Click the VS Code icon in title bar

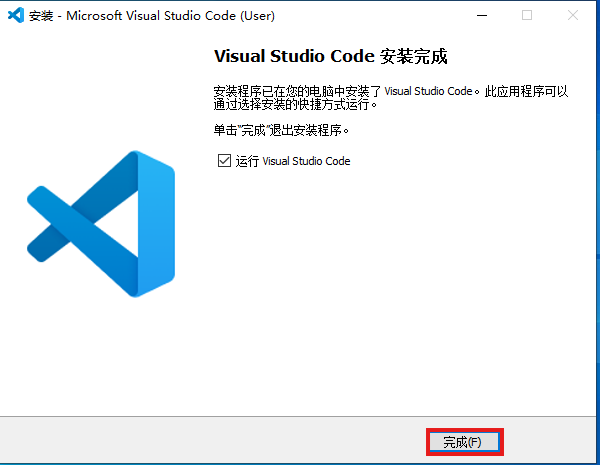(x=16, y=15)
